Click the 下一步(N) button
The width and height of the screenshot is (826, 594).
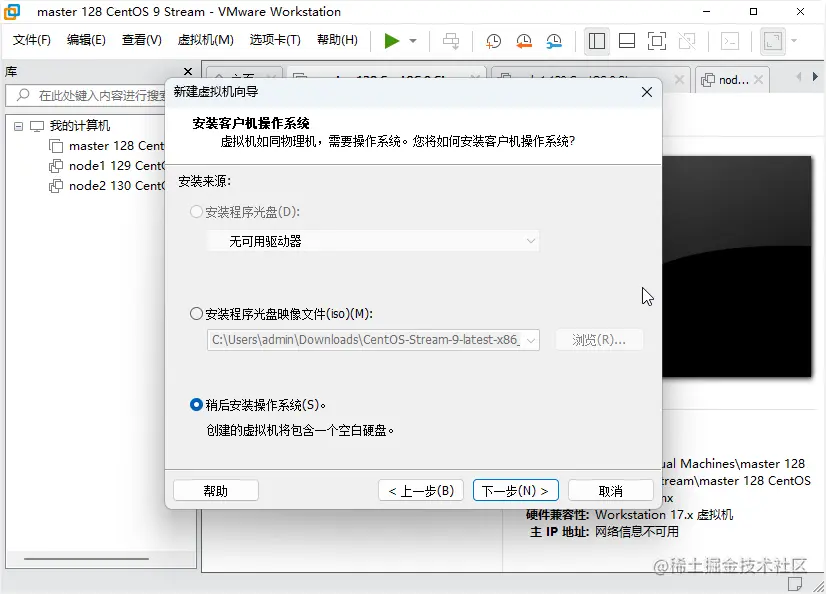tap(515, 490)
